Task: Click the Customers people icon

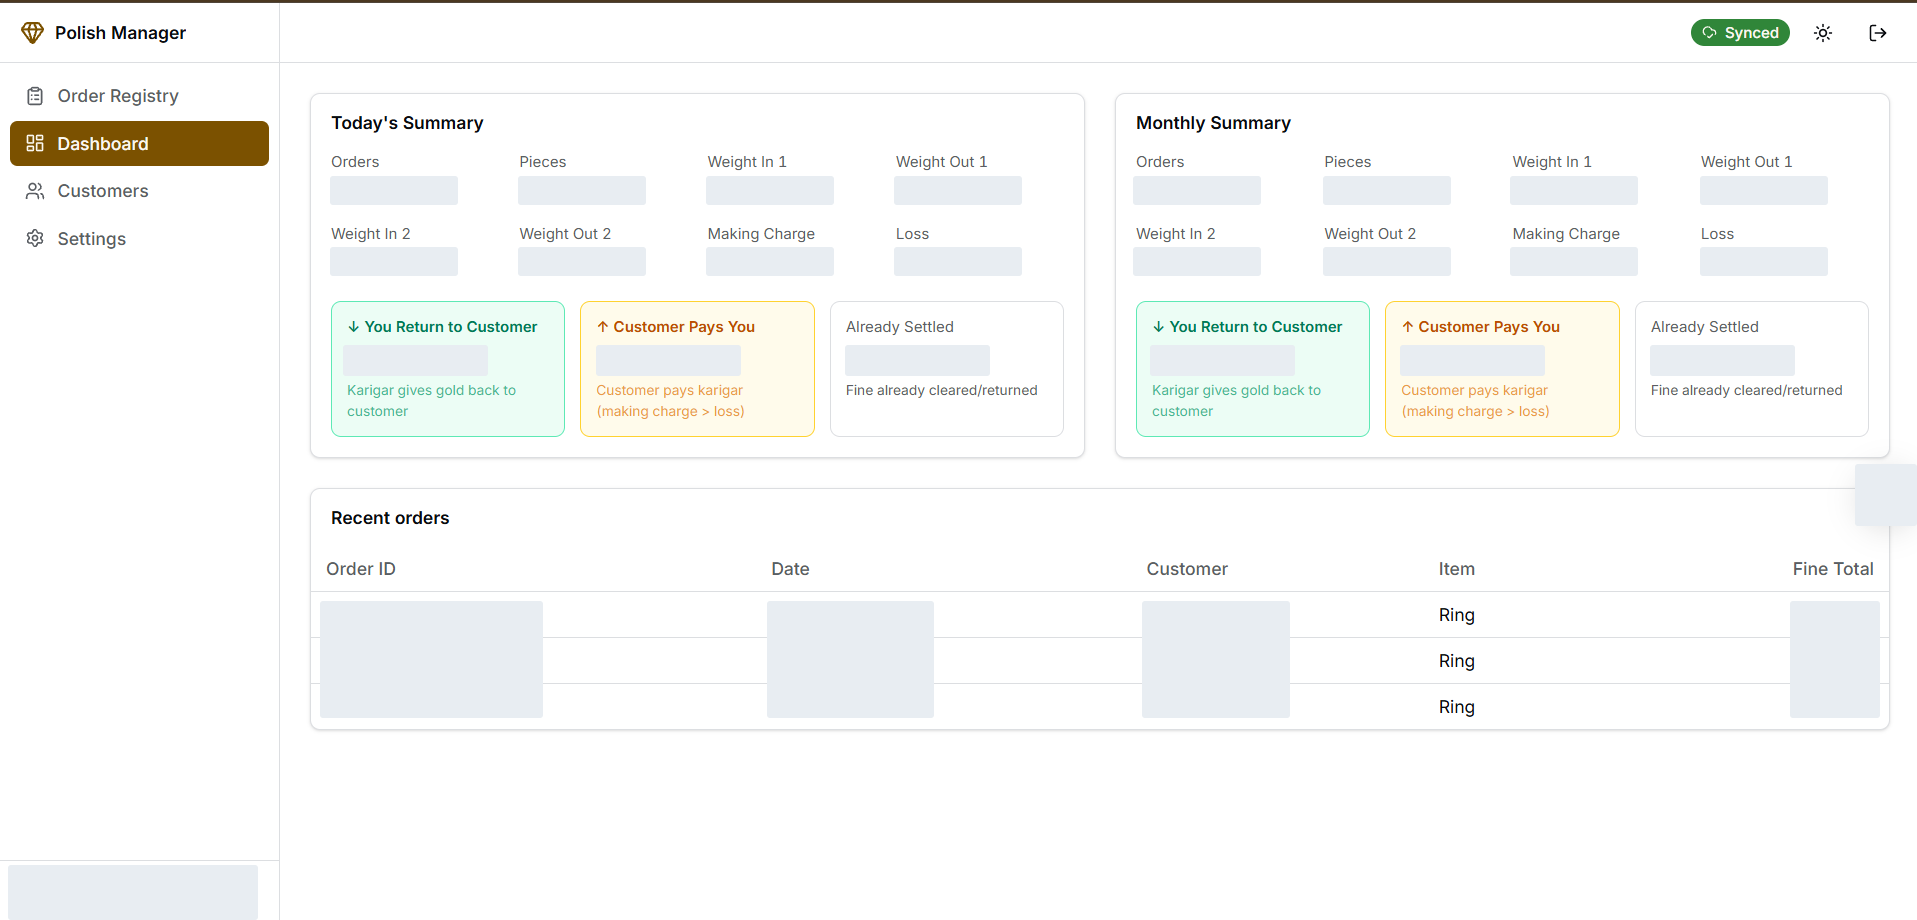Action: tap(35, 191)
